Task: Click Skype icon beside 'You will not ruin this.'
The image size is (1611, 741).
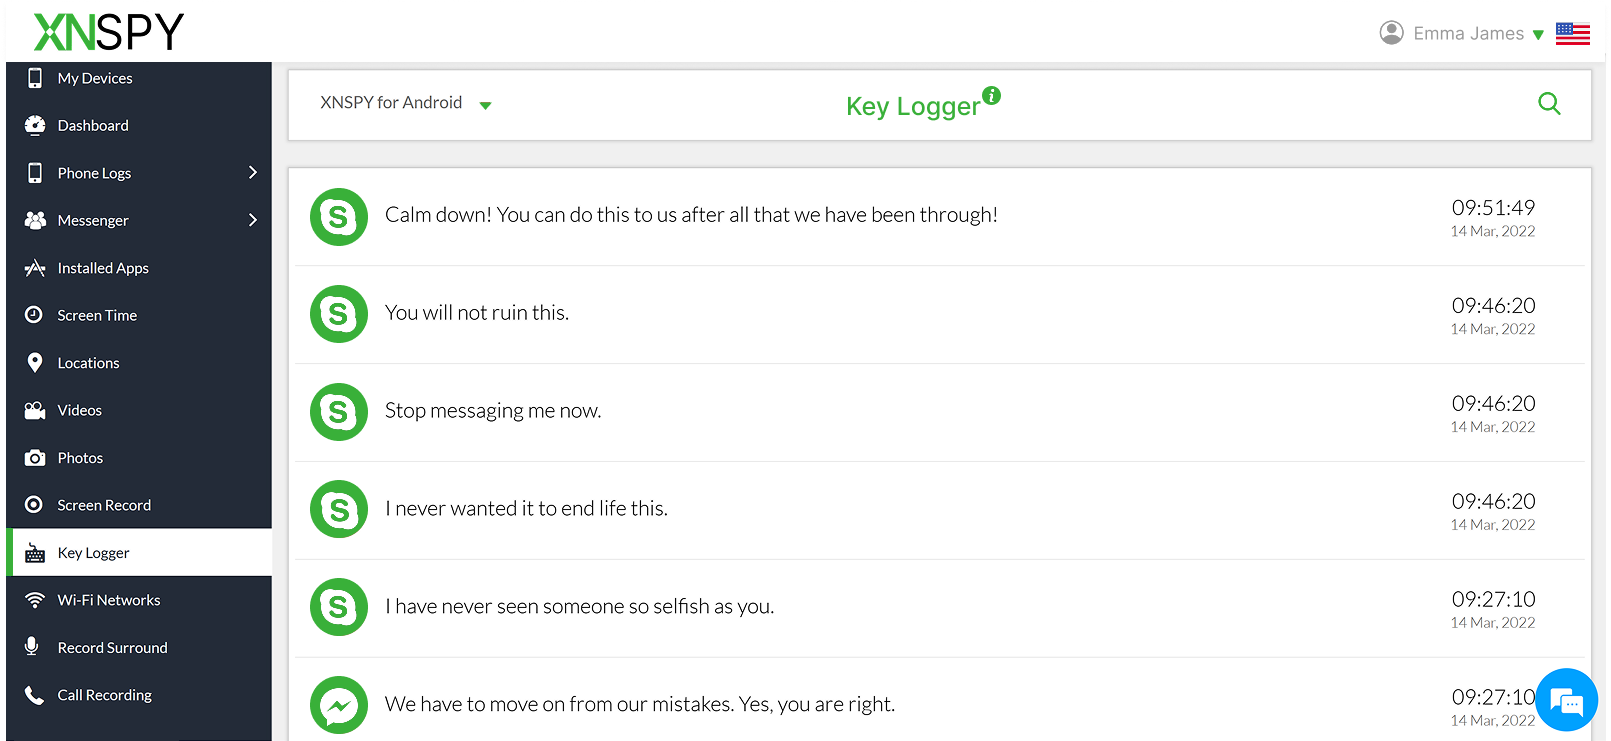Action: pyautogui.click(x=339, y=314)
